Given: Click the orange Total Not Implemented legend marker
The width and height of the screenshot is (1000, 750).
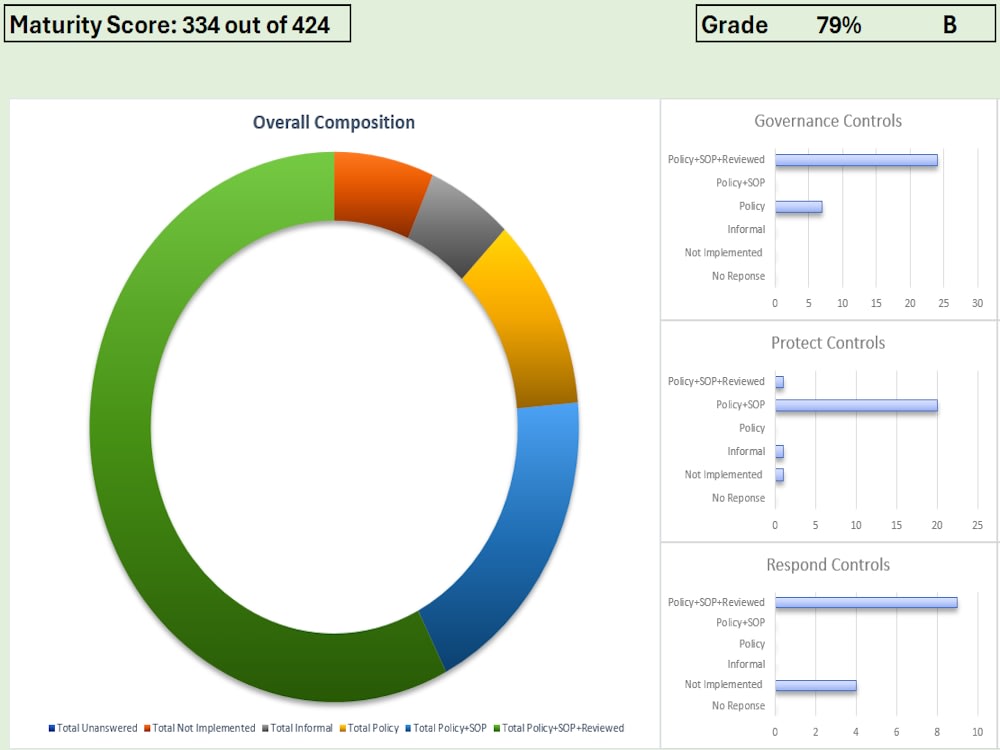Looking at the screenshot, I should coord(146,728).
